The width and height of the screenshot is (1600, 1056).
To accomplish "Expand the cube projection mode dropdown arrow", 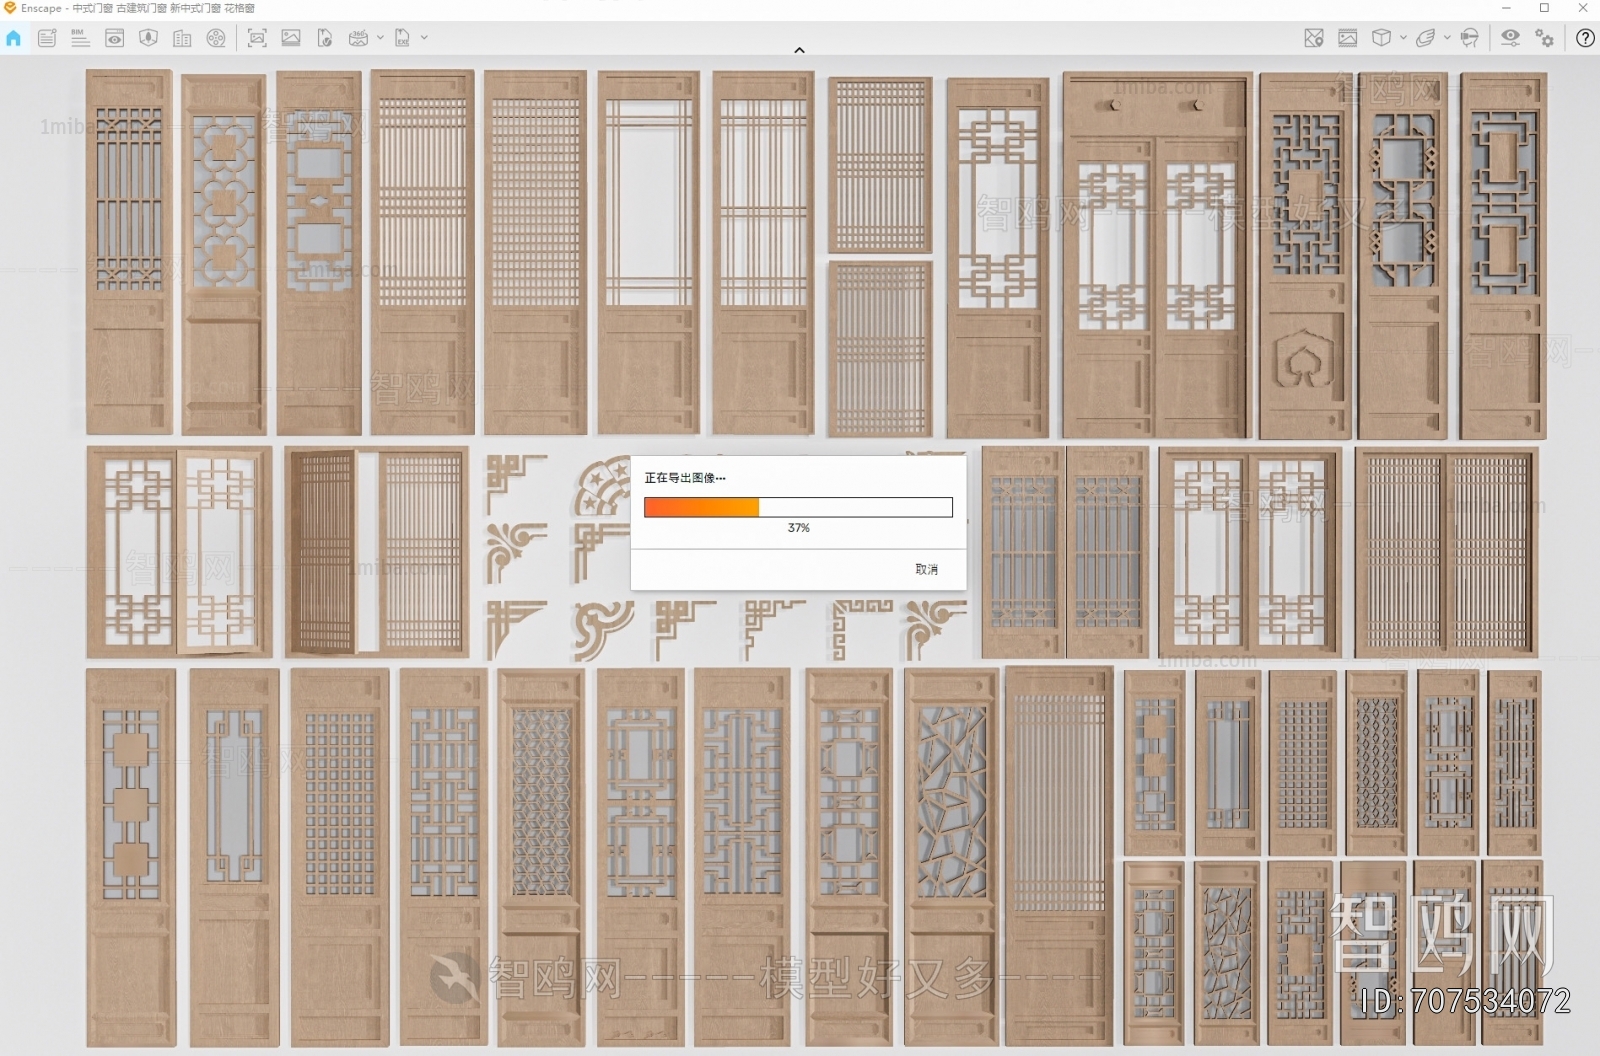I will tap(1403, 38).
